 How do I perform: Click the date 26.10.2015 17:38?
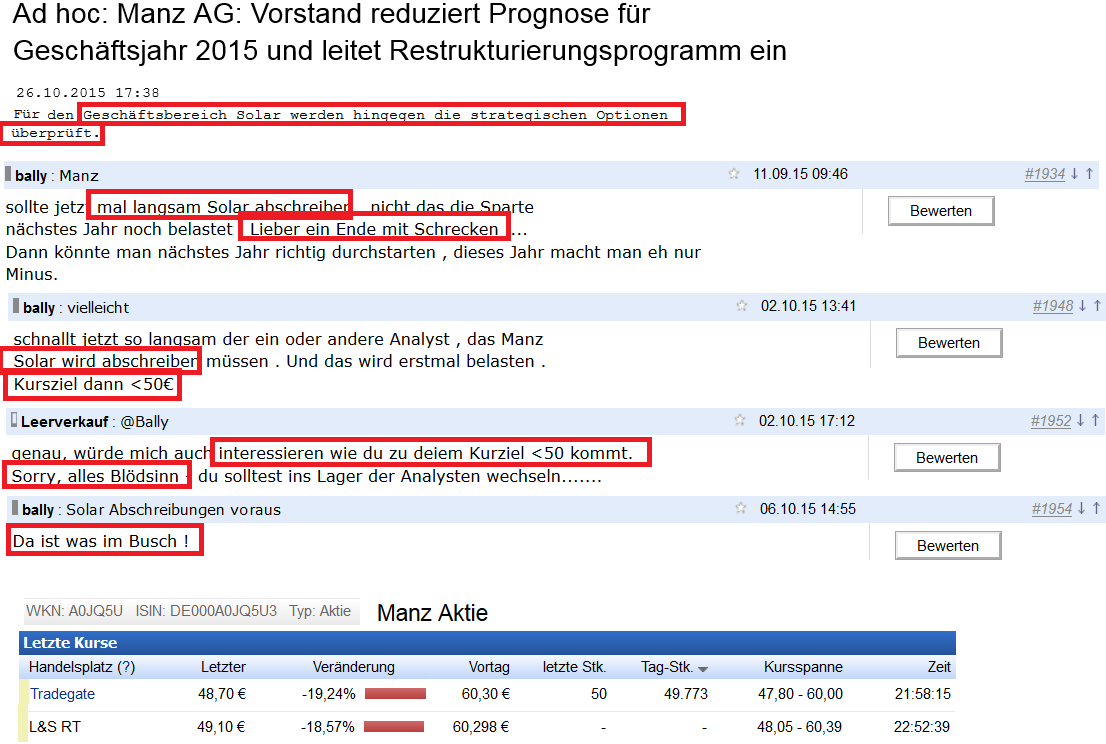click(87, 92)
